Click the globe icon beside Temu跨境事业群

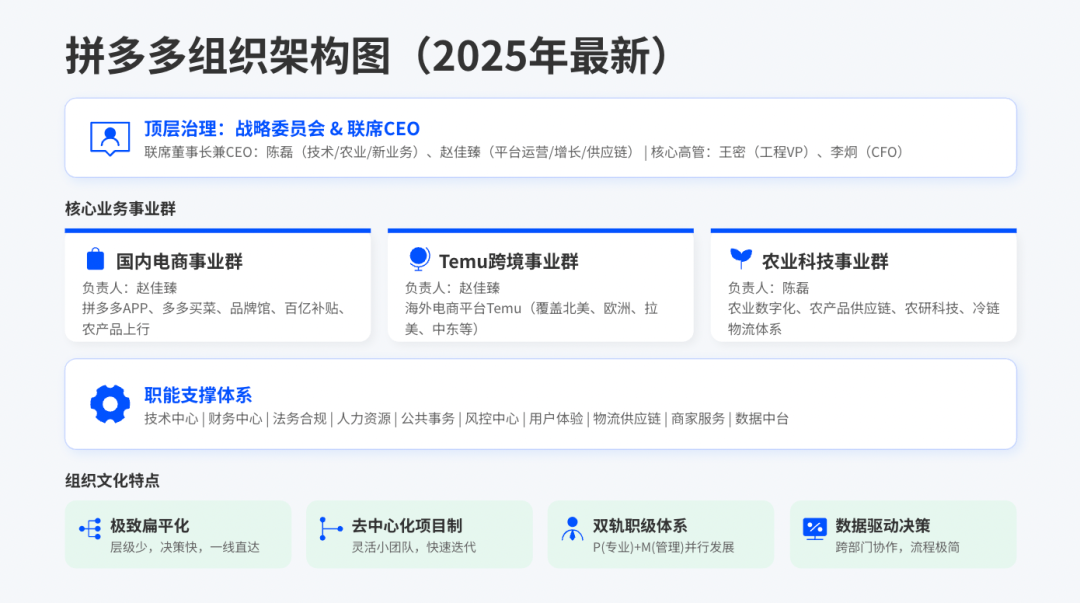click(x=419, y=260)
